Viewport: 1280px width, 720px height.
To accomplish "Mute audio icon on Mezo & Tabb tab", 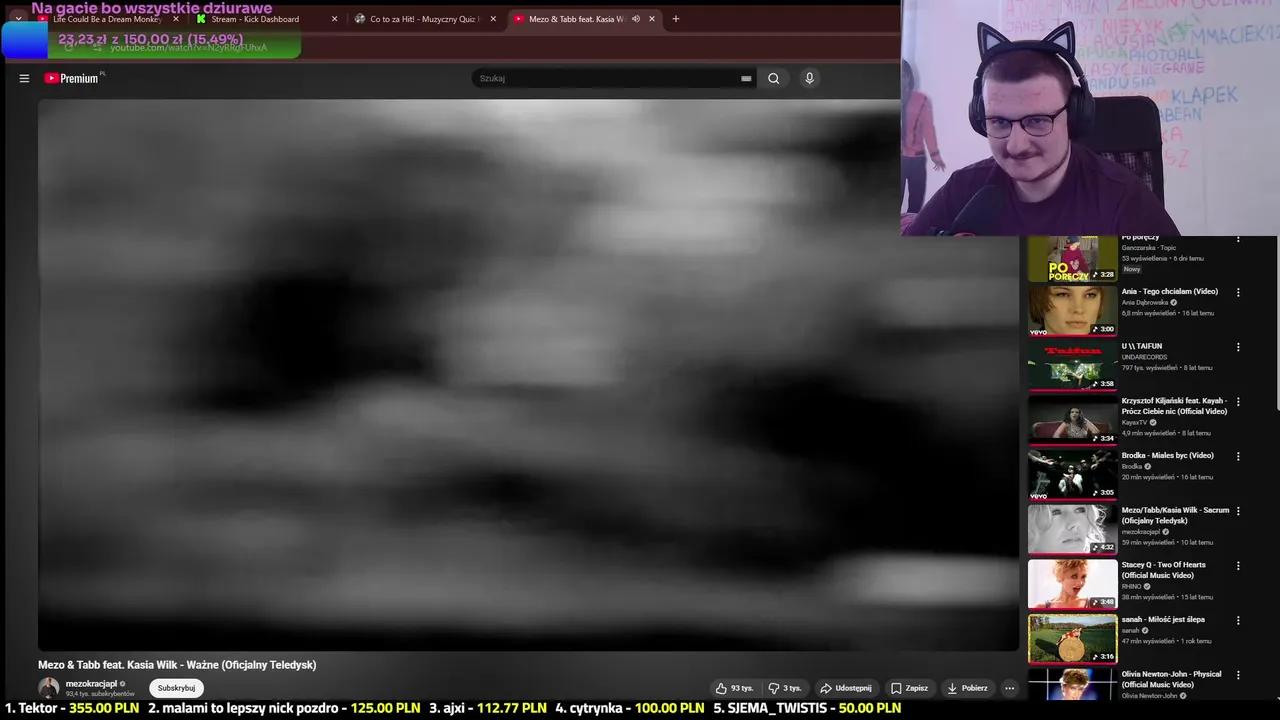I will [635, 19].
